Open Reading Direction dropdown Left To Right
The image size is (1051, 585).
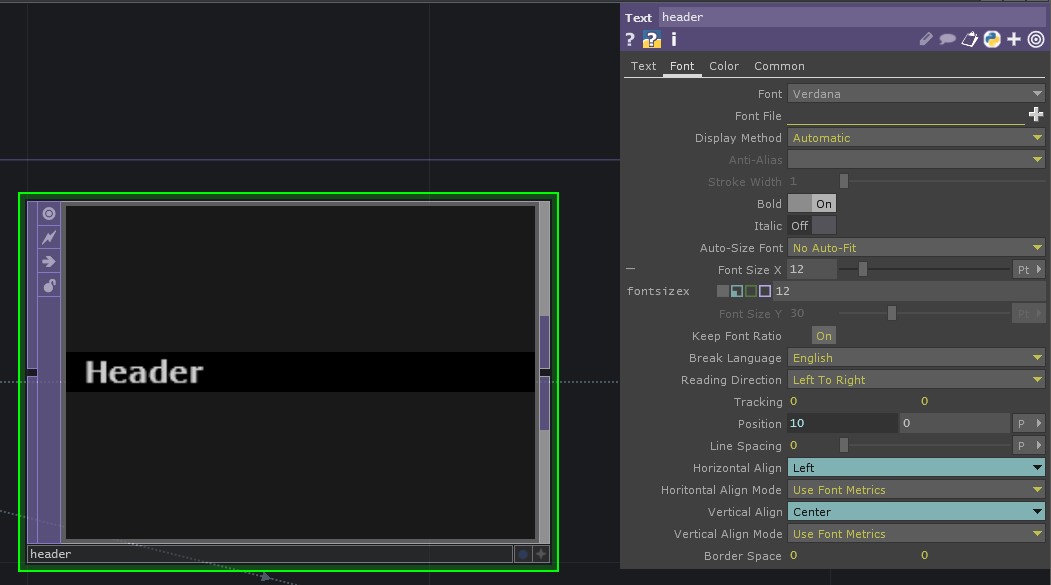(x=916, y=380)
